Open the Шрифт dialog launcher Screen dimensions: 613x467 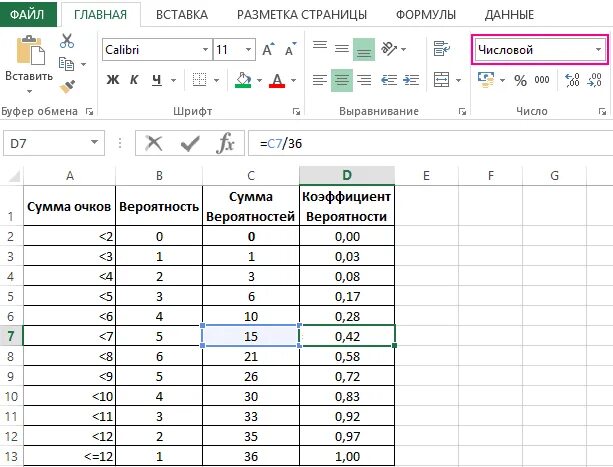click(296, 112)
